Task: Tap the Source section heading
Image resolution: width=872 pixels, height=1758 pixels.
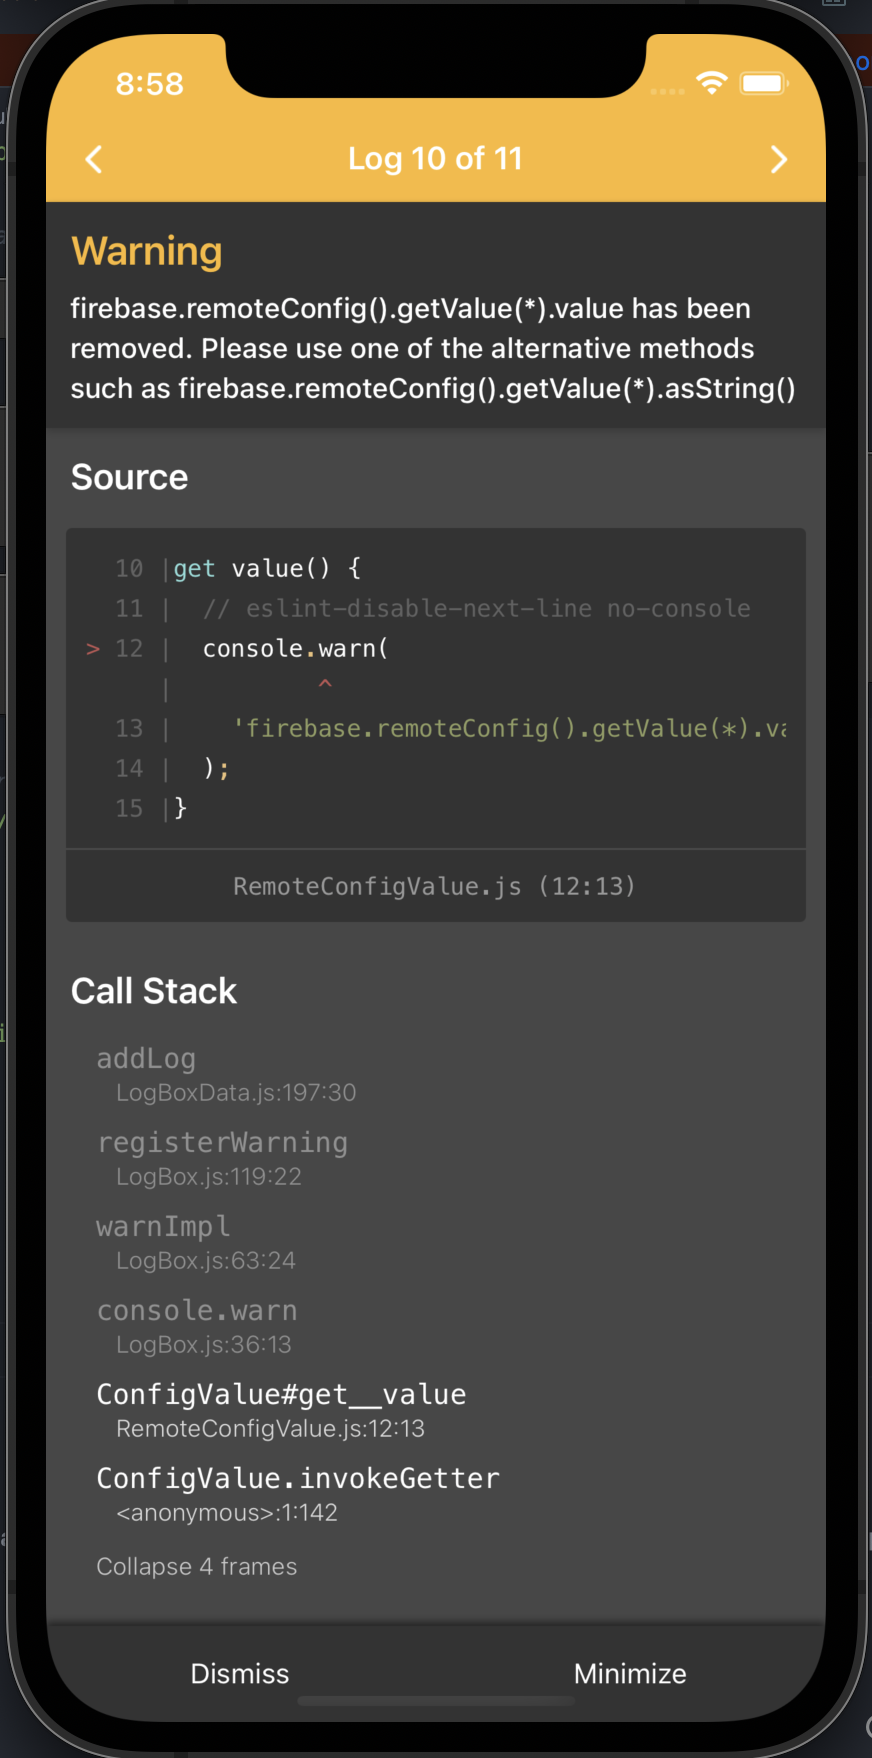Action: pos(129,477)
